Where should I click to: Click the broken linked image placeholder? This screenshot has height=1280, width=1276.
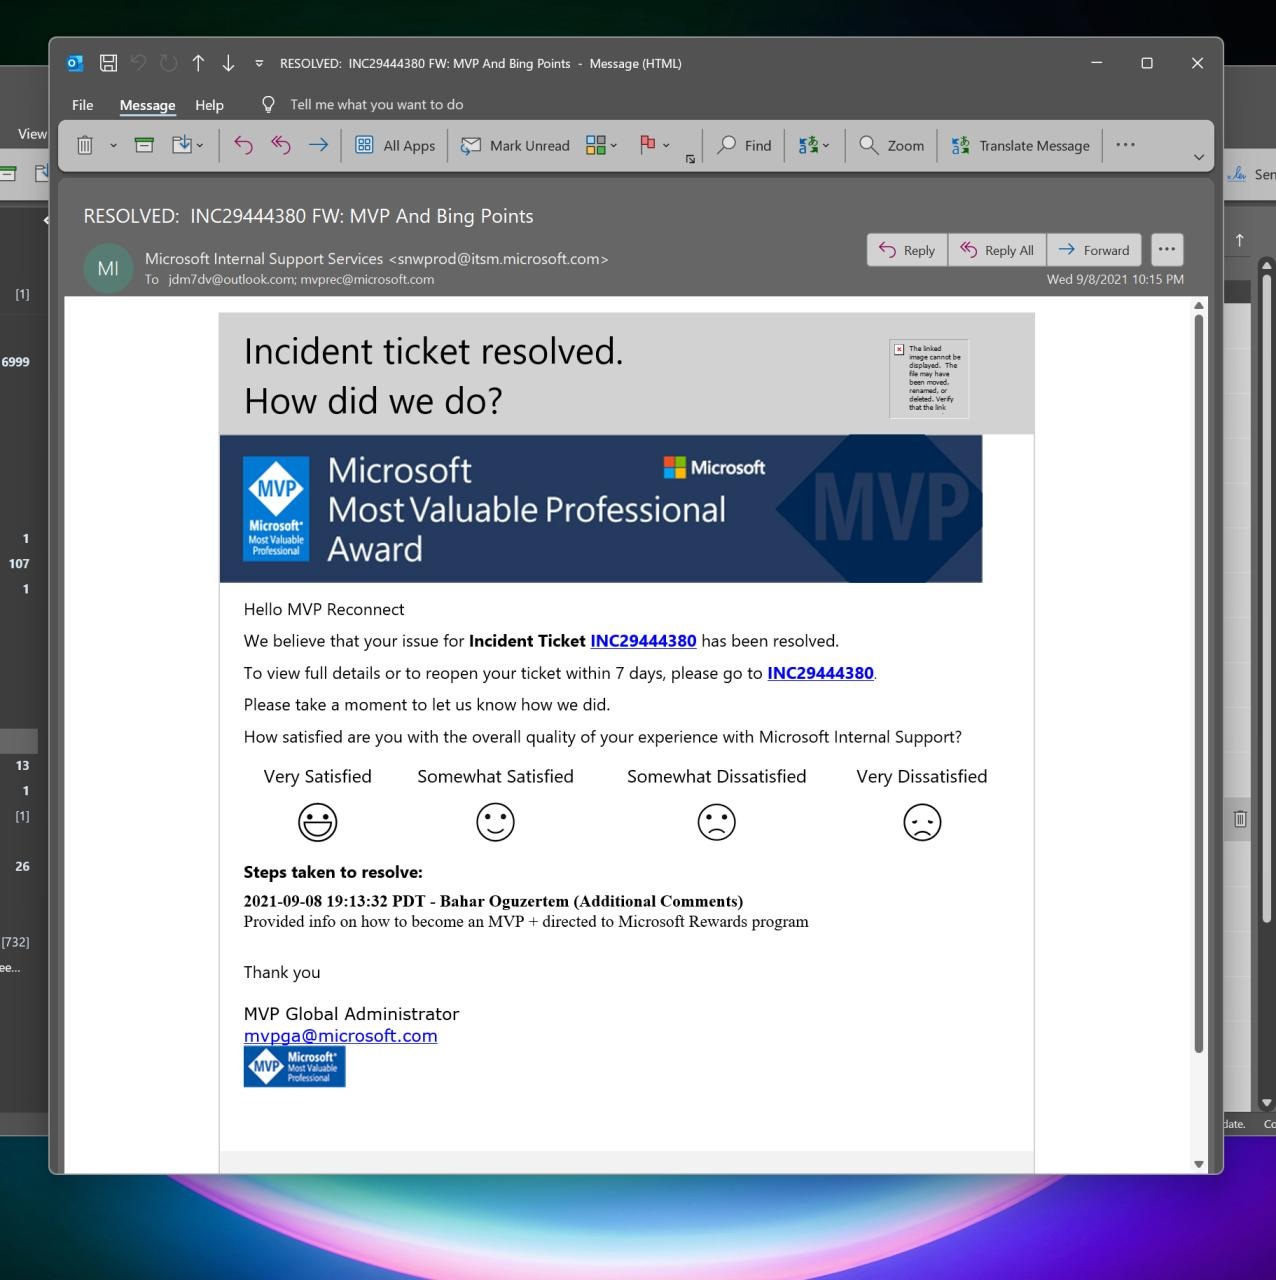point(929,379)
